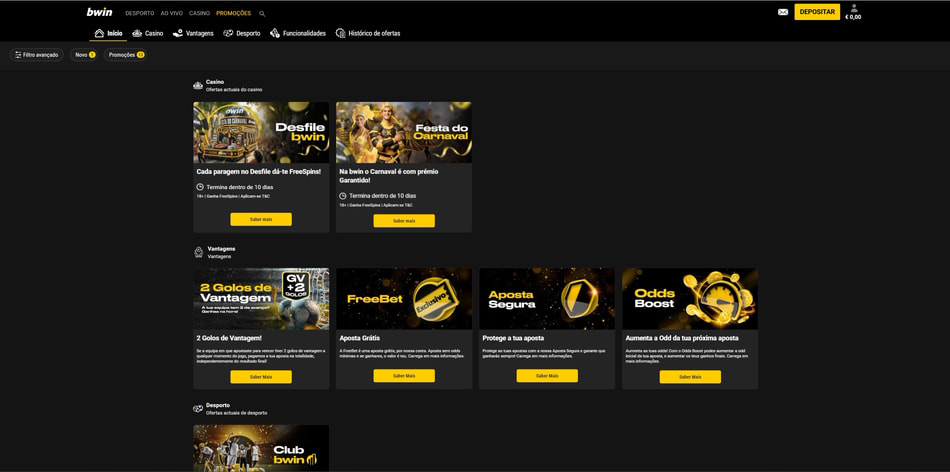Open the Filtro avançado filter

point(36,55)
